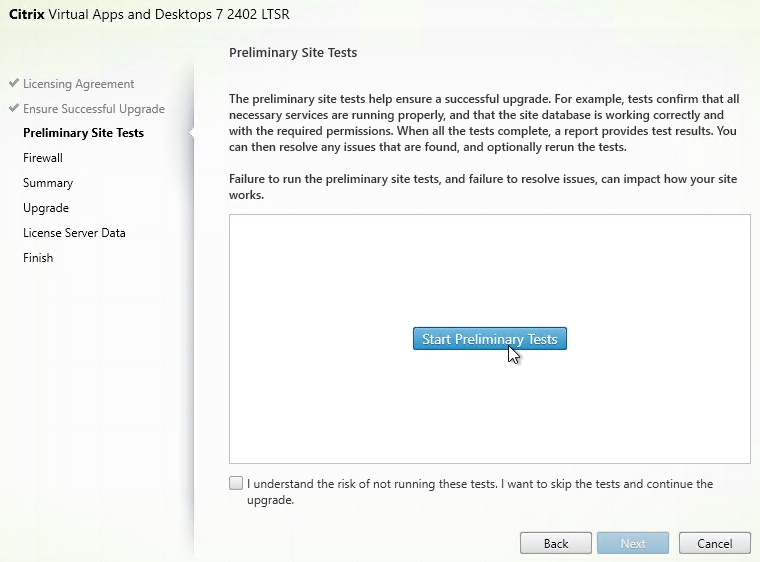Click the Citrix Virtual Apps and Desktops title

click(x=149, y=15)
